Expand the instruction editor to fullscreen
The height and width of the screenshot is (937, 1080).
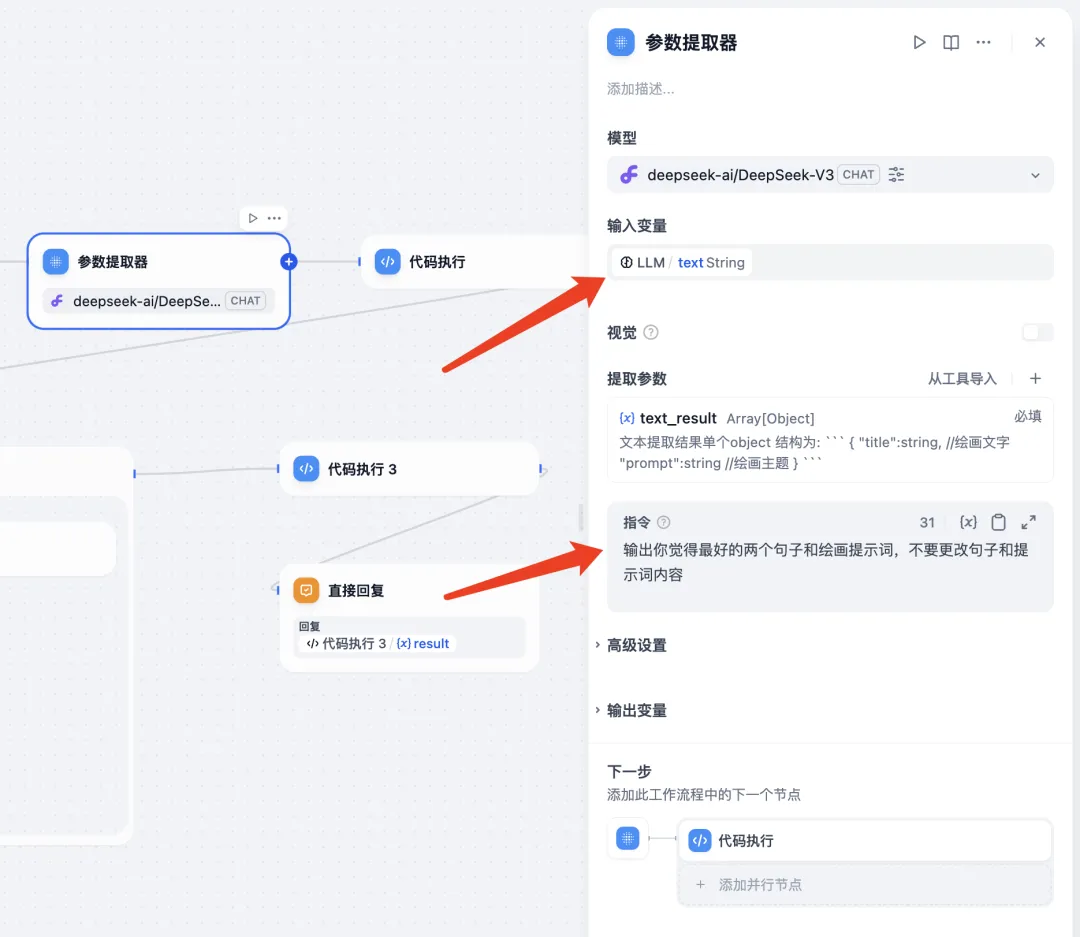pos(1029,522)
